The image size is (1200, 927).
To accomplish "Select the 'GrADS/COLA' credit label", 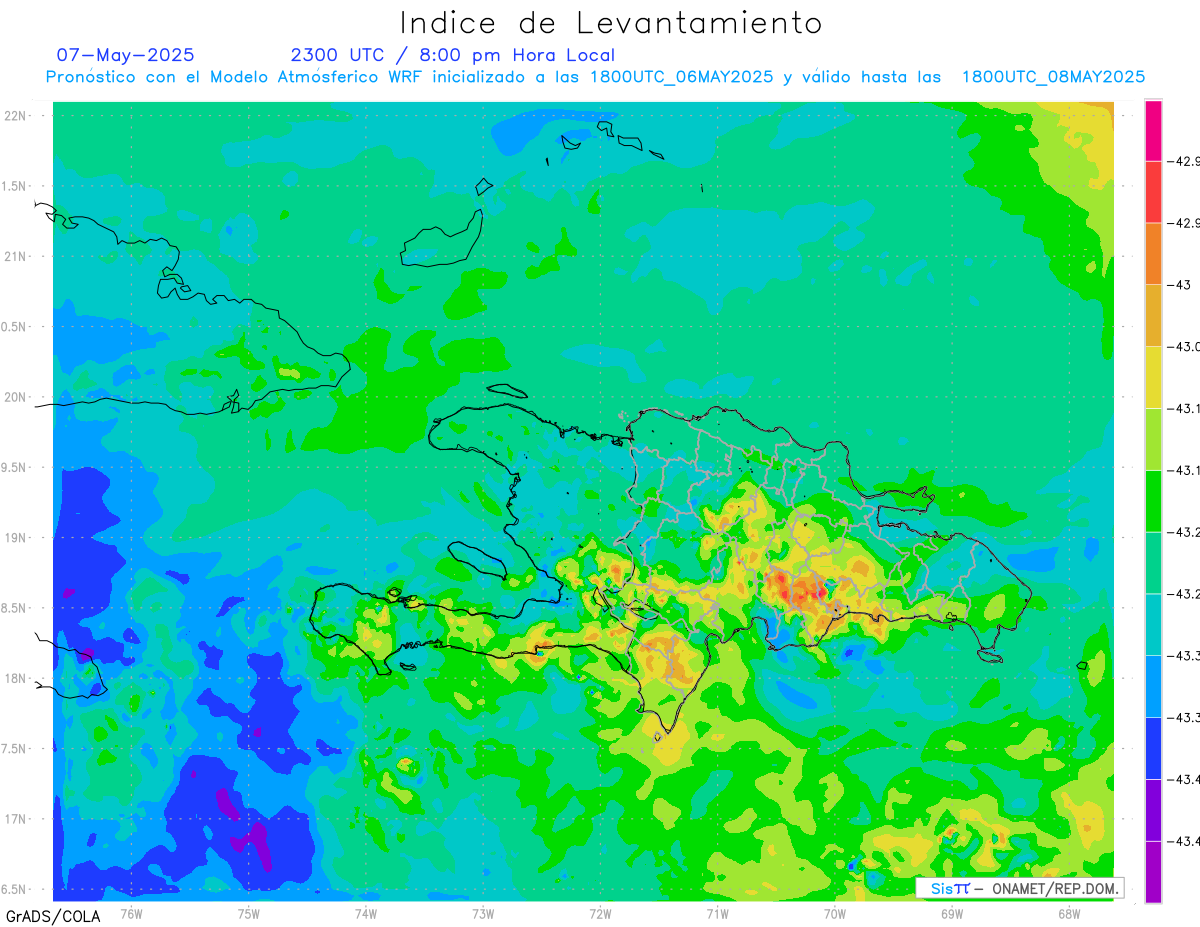I will (53, 916).
